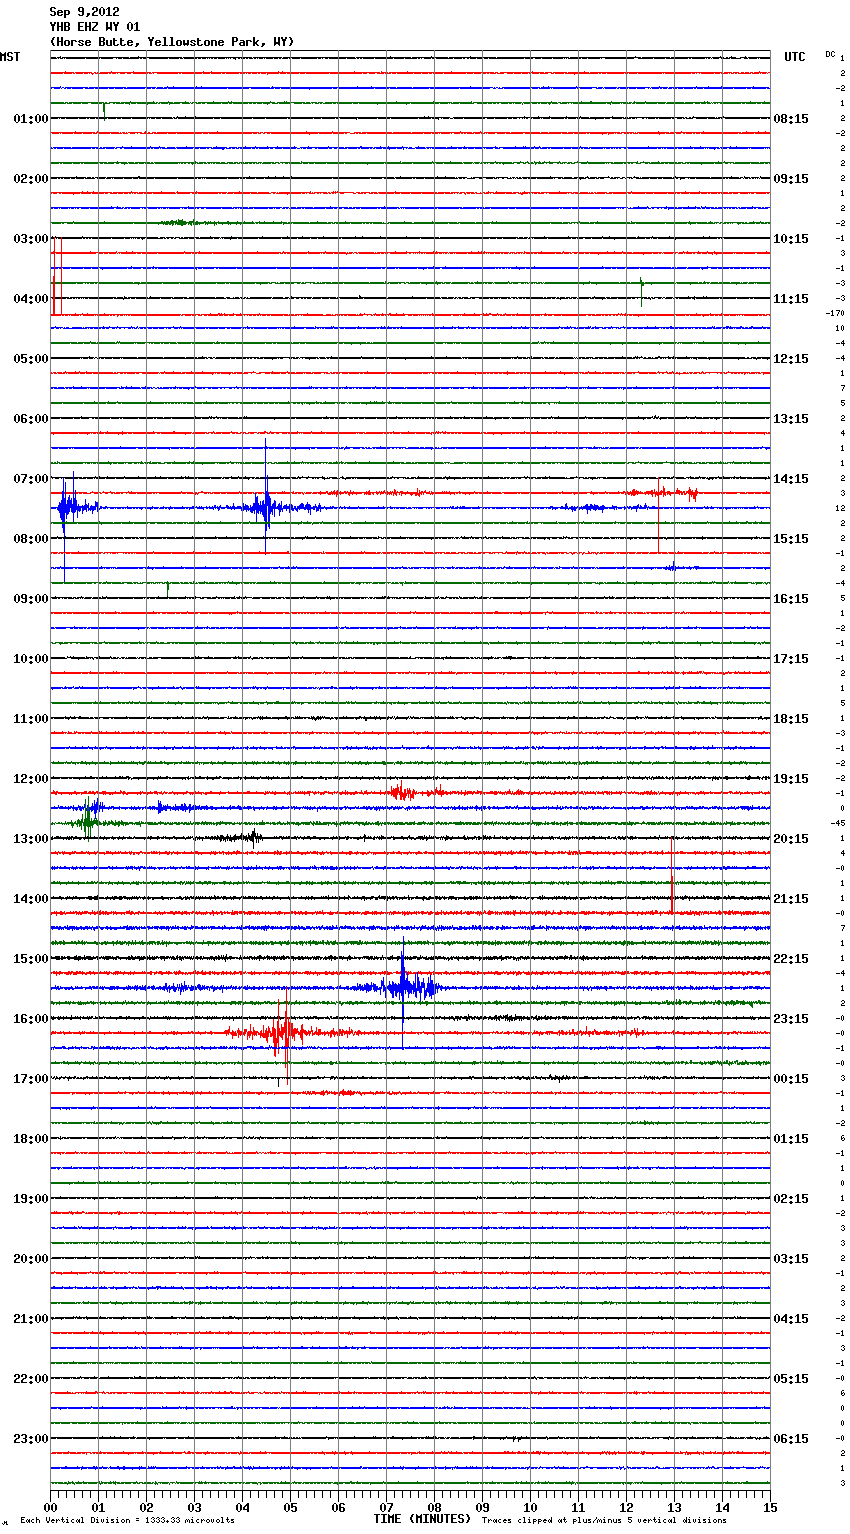Select the "05:00" MST time label
Viewport: 850px width, 1534px height.
point(31,359)
